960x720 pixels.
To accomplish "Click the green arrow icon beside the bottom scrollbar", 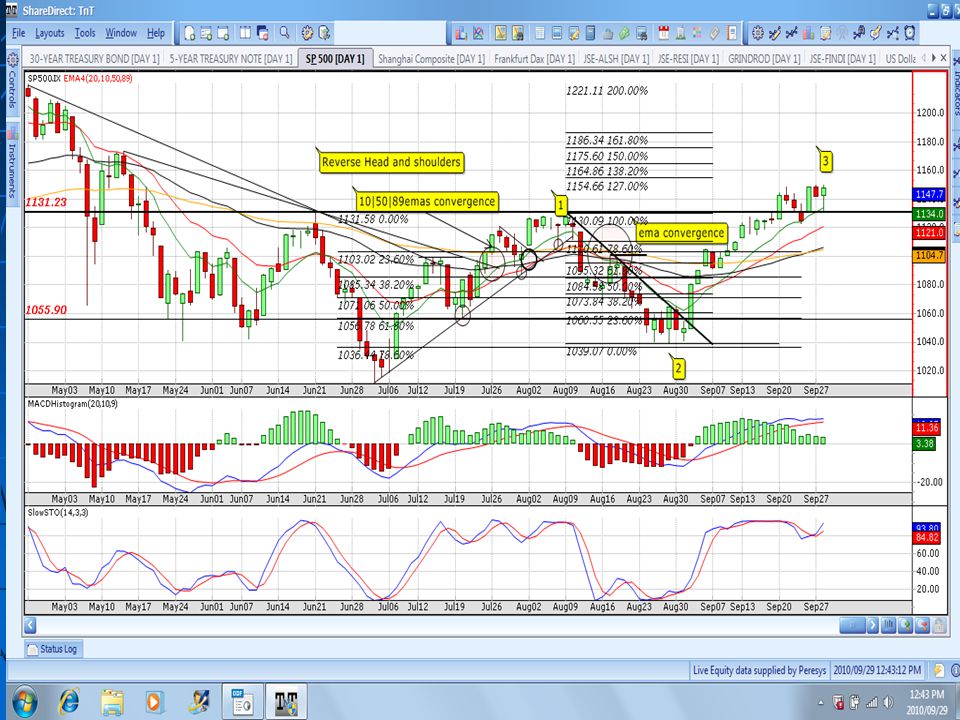I will click(906, 626).
